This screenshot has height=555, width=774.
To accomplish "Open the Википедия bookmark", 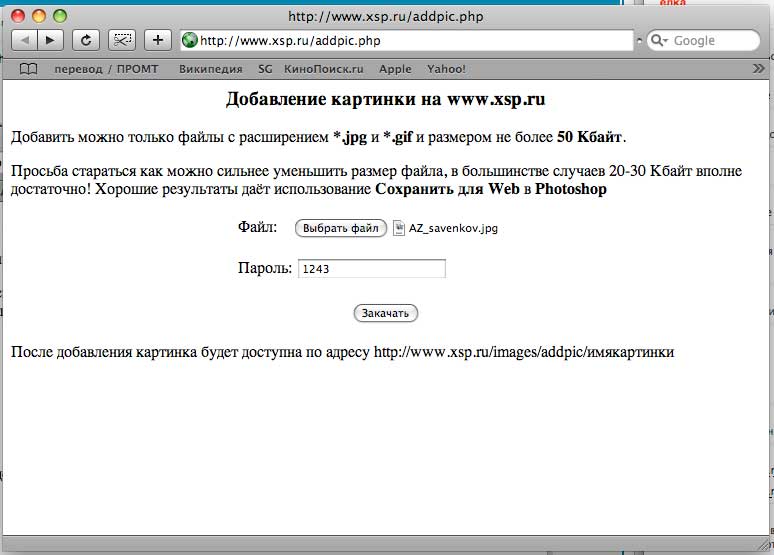I will pyautogui.click(x=211, y=69).
